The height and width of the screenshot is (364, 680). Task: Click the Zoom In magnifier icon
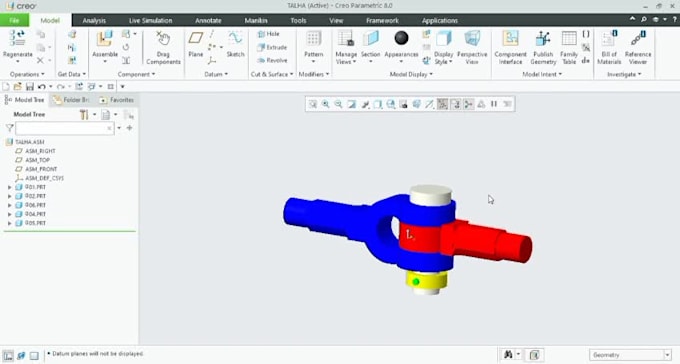tap(325, 104)
